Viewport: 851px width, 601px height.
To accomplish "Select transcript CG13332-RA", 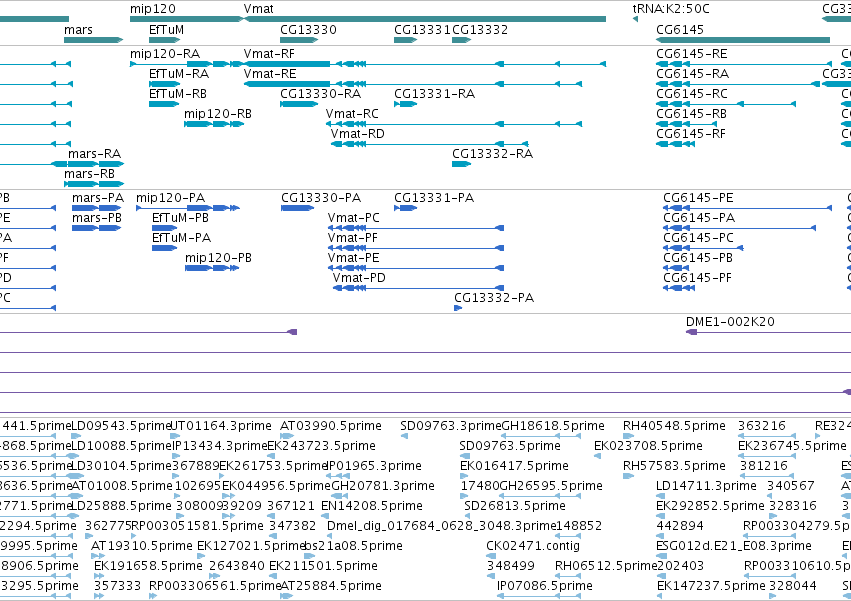I will [492, 154].
